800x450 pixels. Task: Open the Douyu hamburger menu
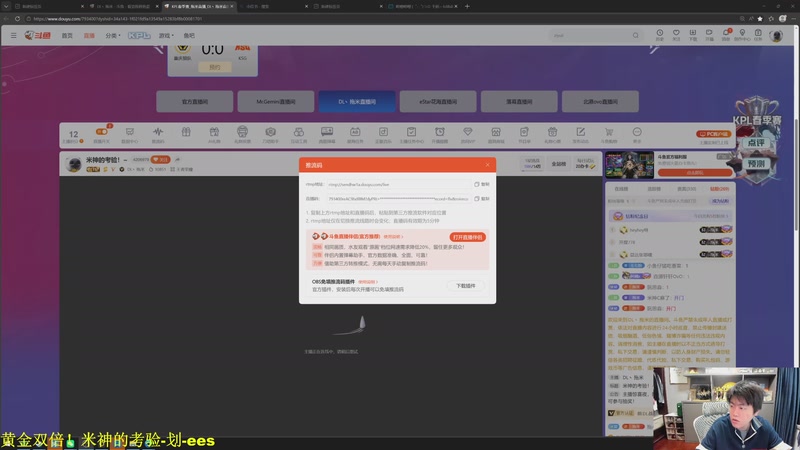[13, 35]
